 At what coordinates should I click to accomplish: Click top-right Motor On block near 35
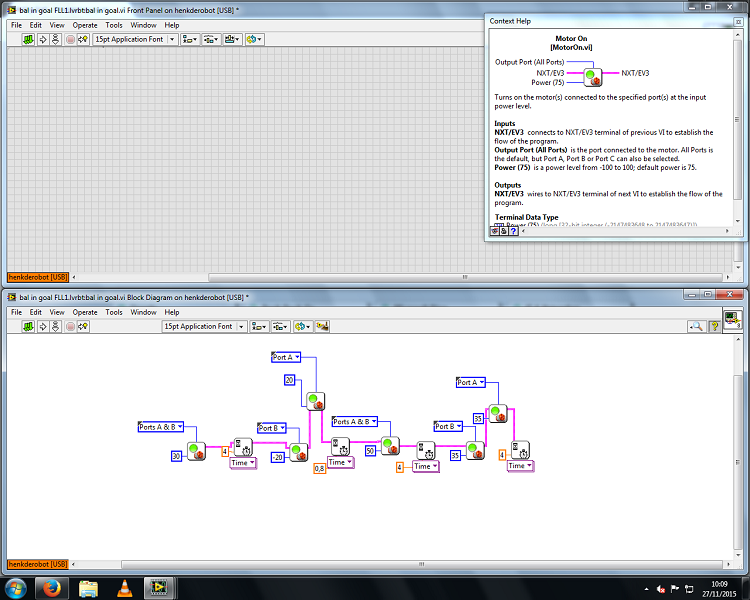tap(498, 414)
